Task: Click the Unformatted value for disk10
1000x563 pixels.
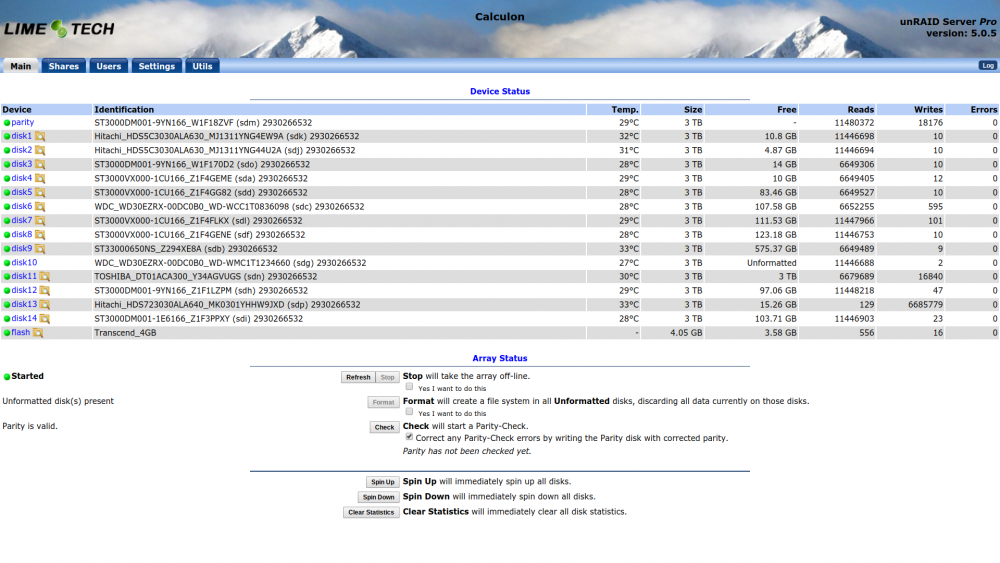Action: click(x=772, y=263)
